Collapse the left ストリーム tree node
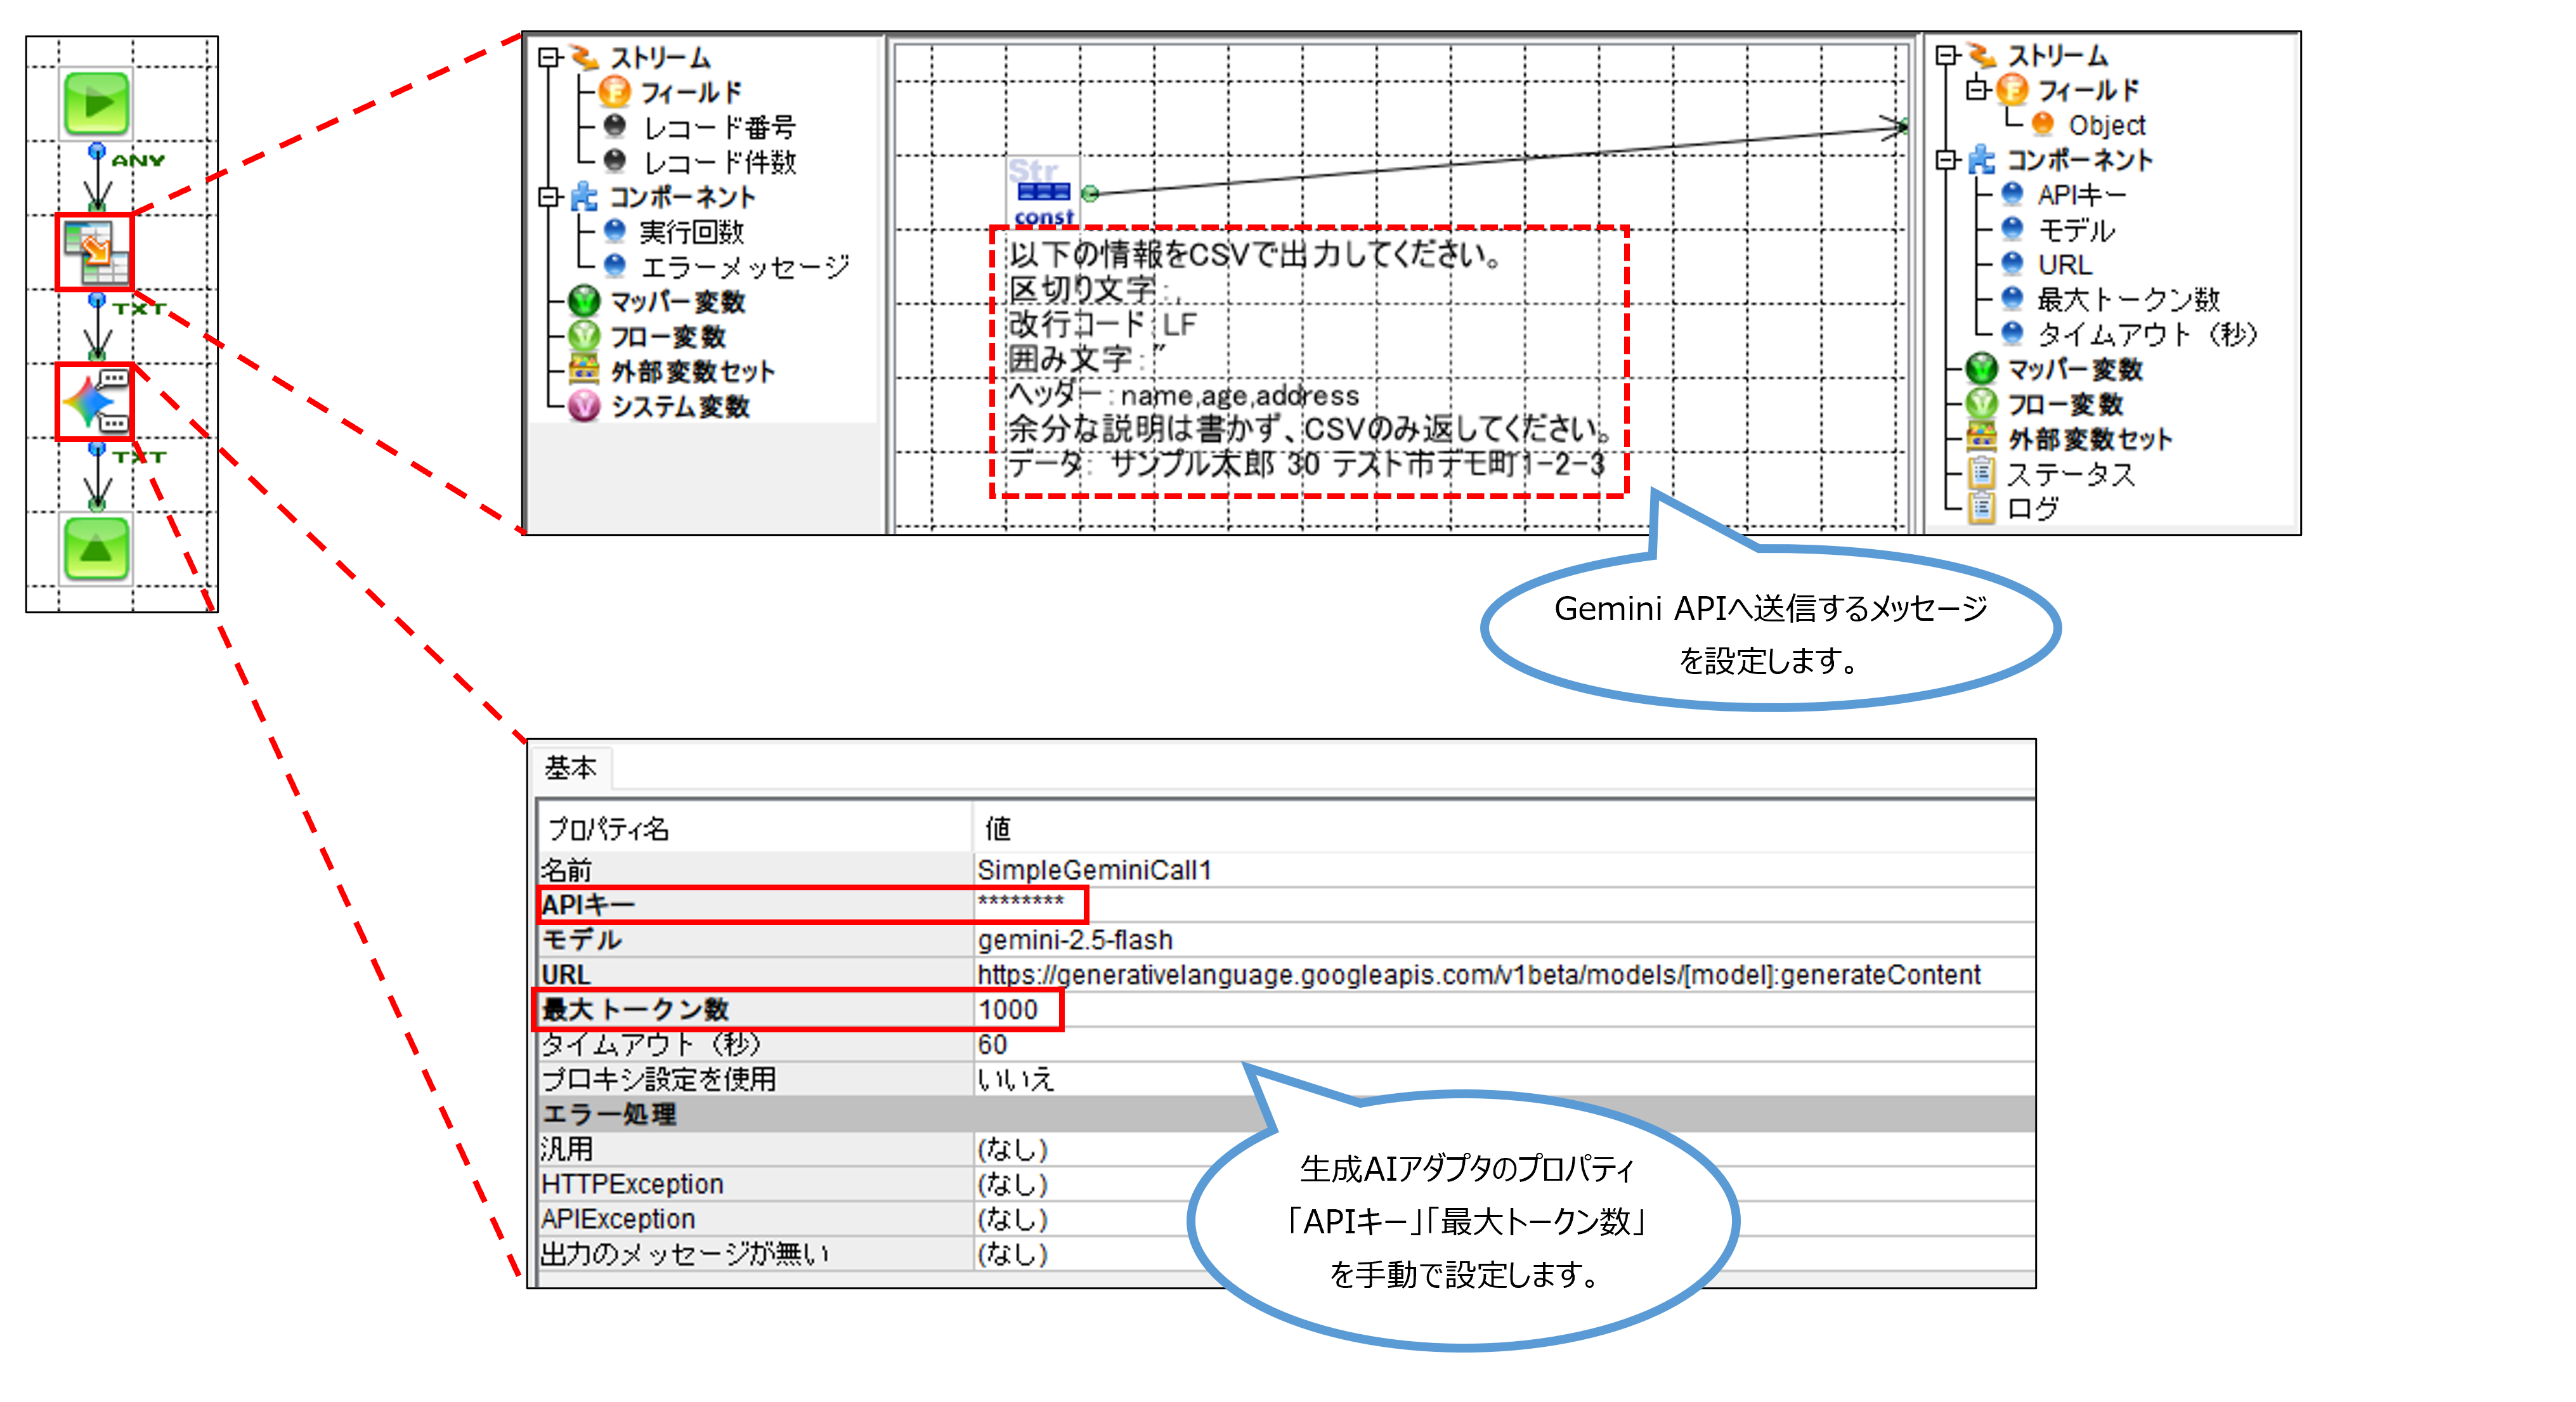 [x=548, y=57]
